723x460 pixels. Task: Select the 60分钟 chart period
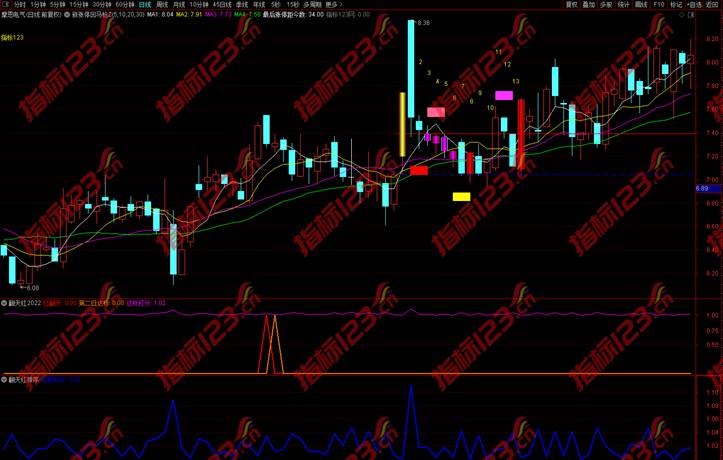tap(125, 4)
